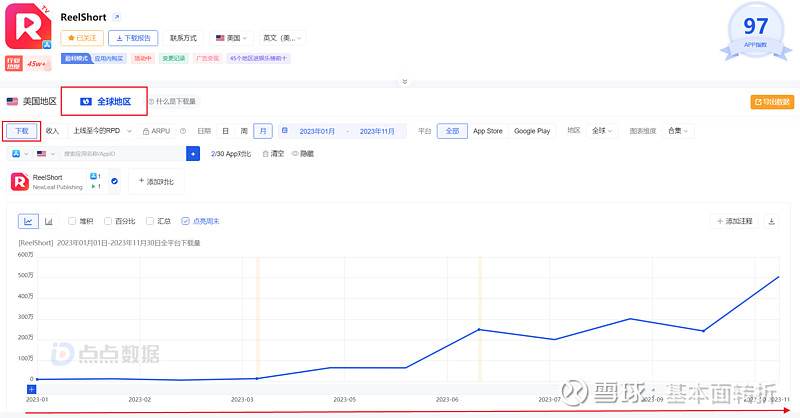
Task: Expand the 图表维度 合集 dropdown
Action: click(678, 131)
